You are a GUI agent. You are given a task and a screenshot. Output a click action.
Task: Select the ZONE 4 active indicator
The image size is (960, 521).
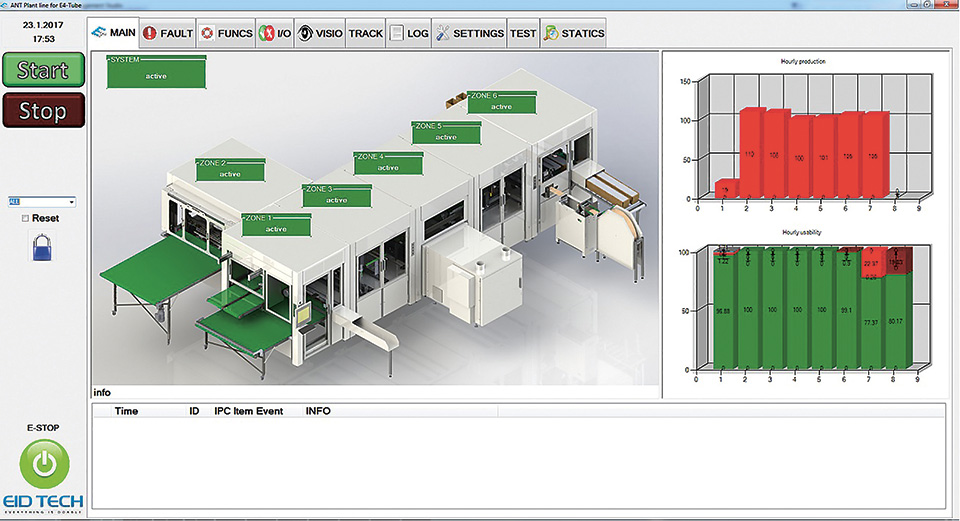pyautogui.click(x=388, y=163)
